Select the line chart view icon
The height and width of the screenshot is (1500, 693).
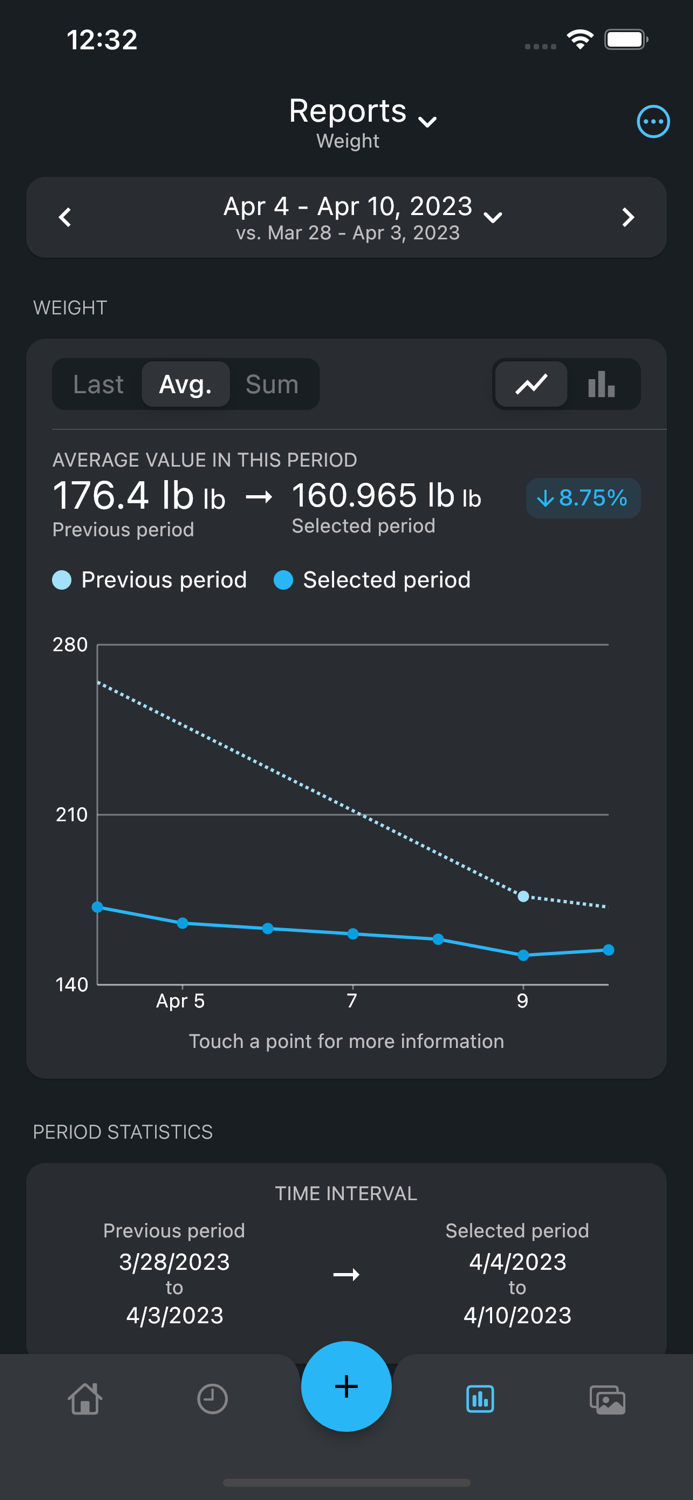[x=531, y=384]
